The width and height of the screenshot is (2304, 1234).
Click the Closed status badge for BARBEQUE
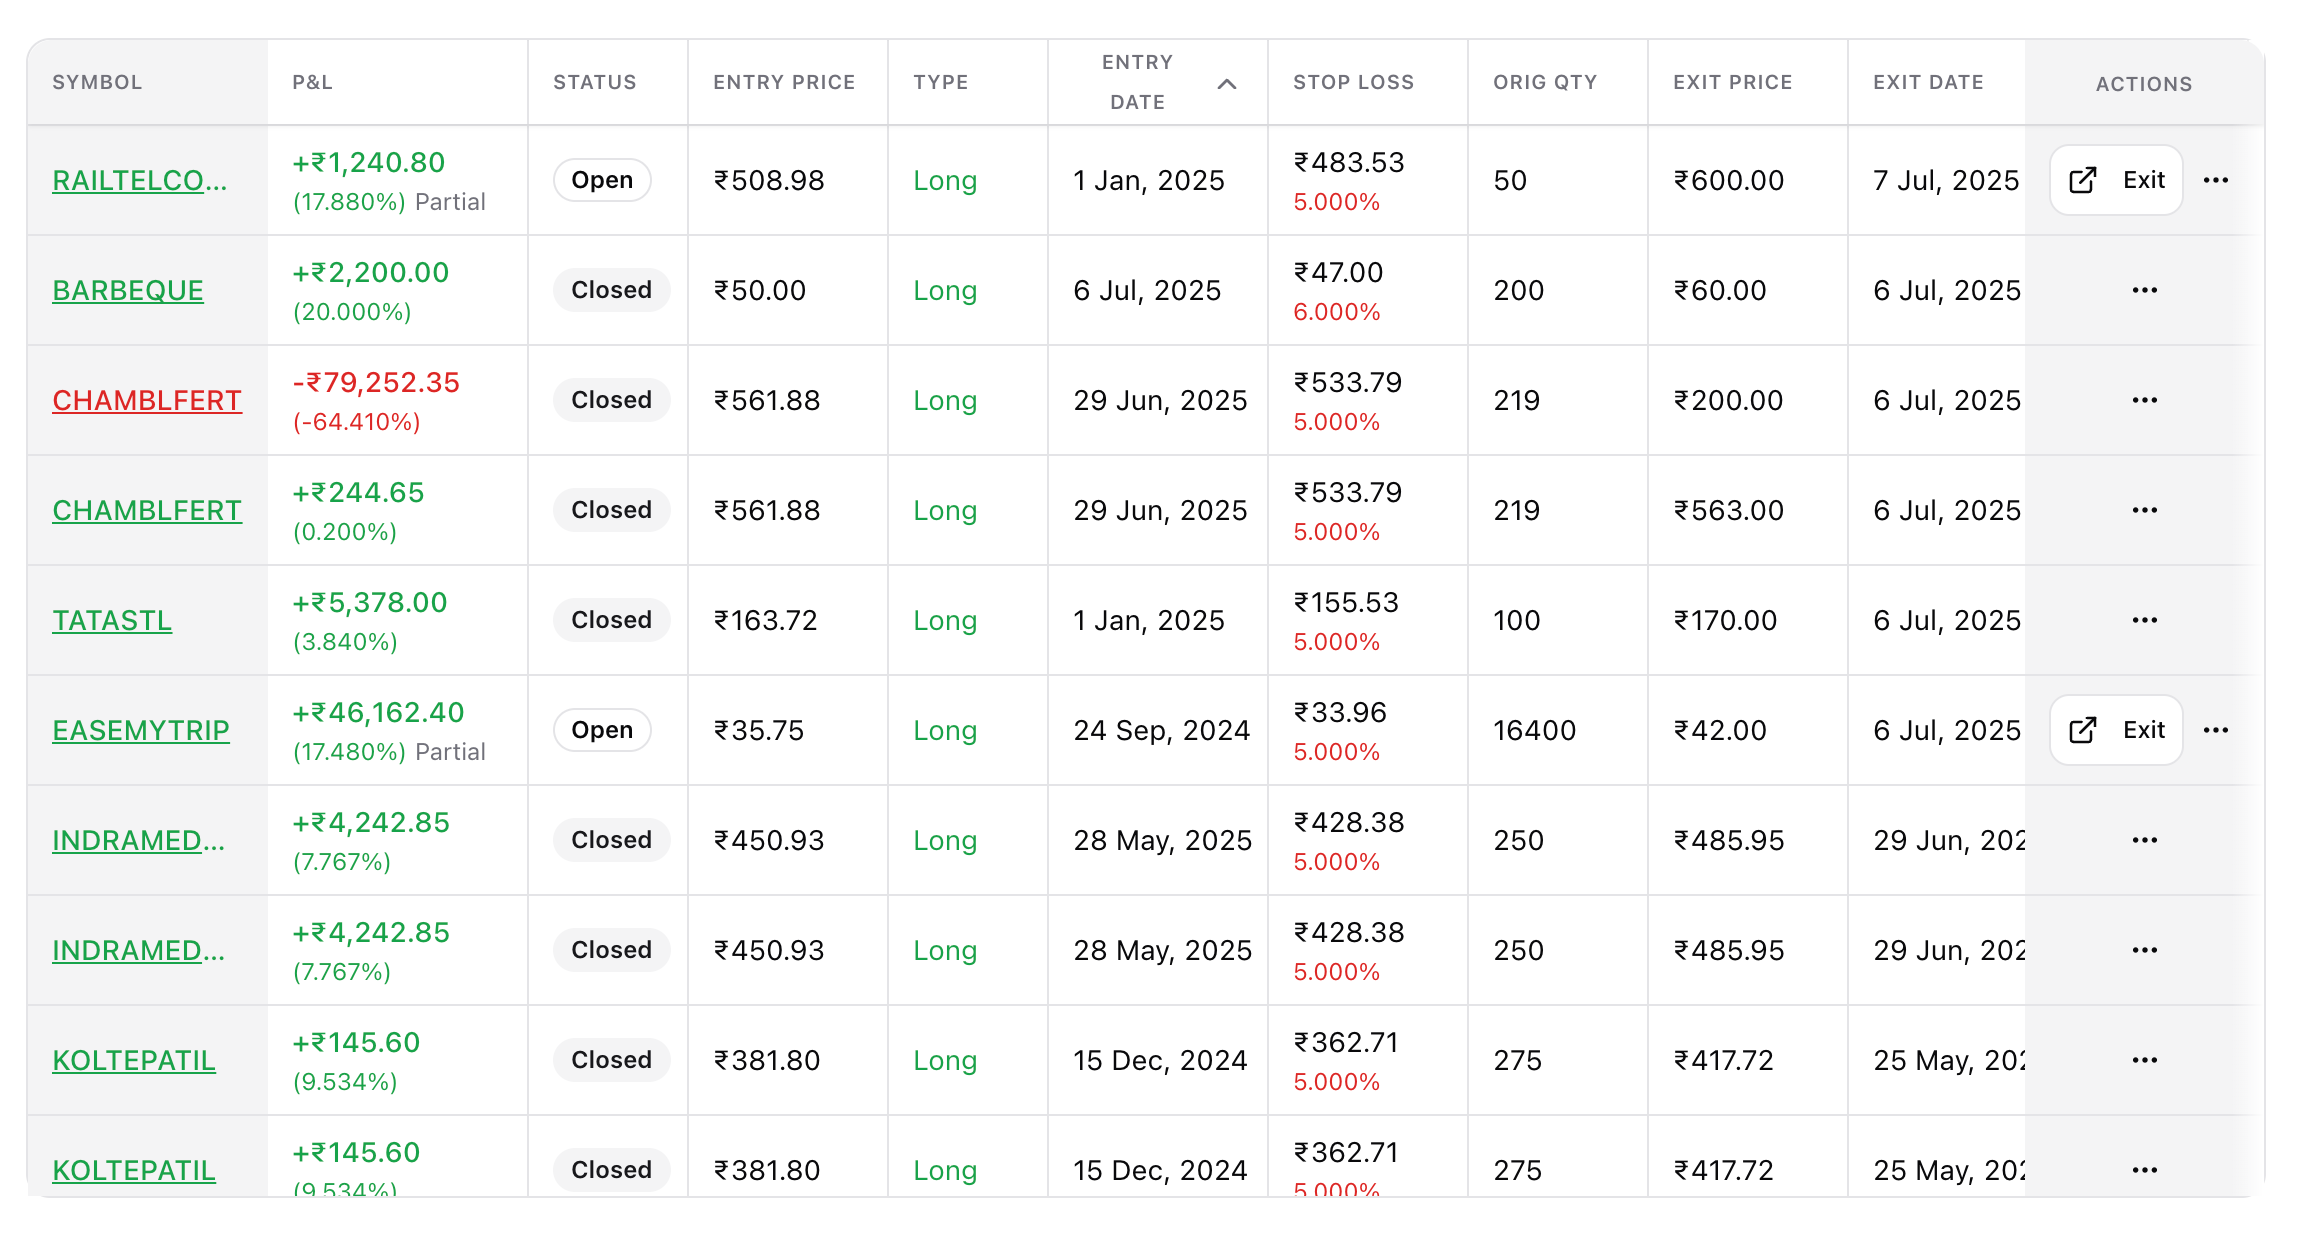(611, 291)
